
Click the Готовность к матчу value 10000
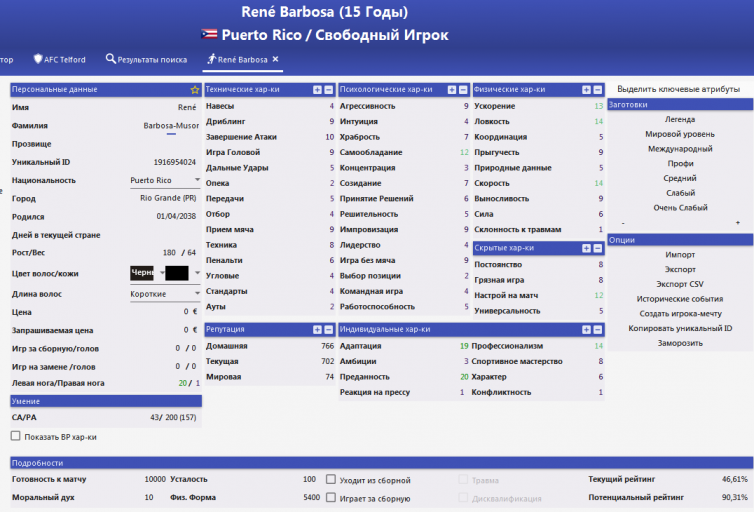(155, 479)
